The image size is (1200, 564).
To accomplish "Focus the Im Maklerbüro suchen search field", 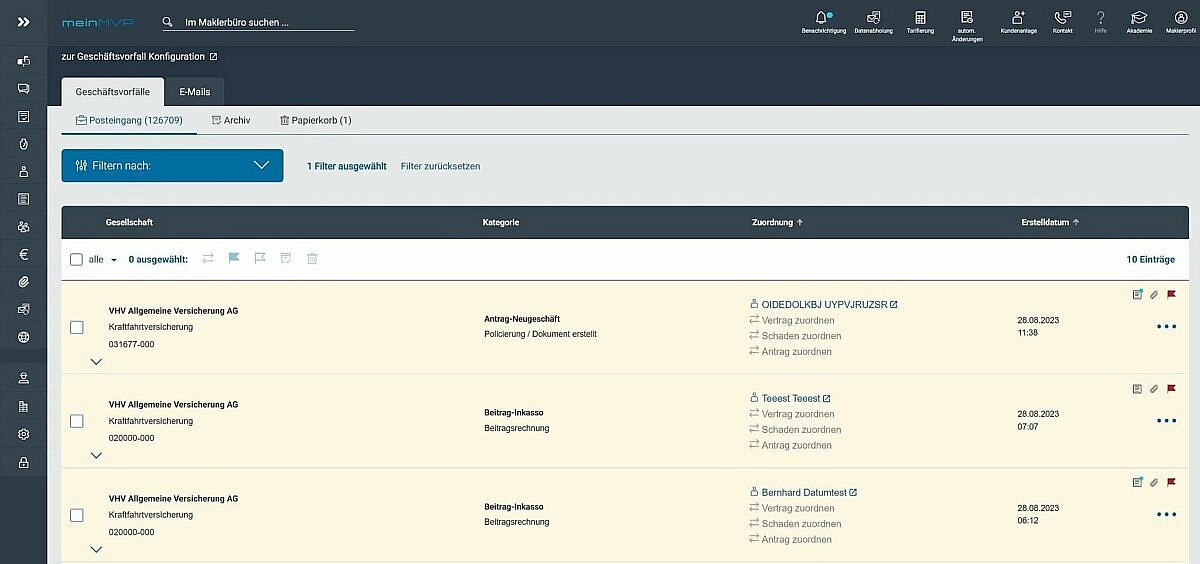I will (259, 22).
